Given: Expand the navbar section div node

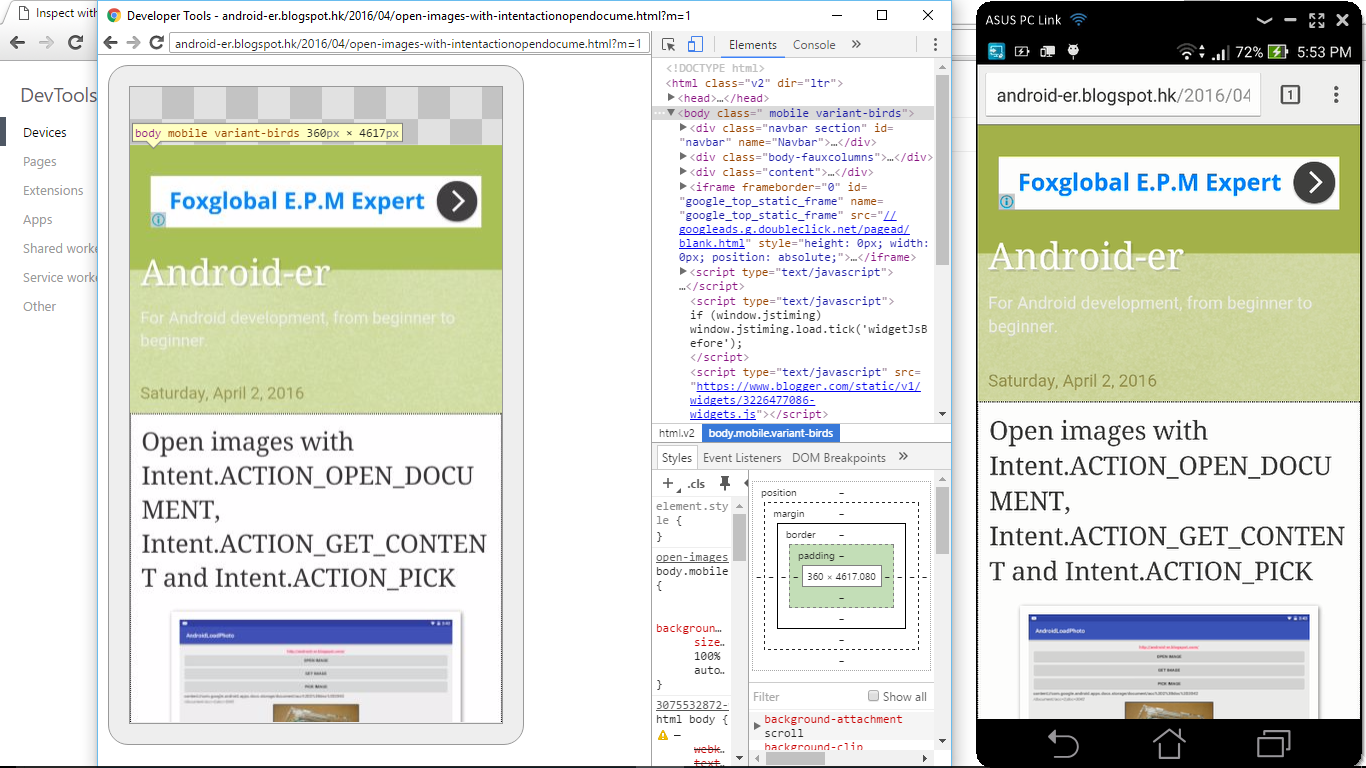Looking at the screenshot, I should (683, 128).
